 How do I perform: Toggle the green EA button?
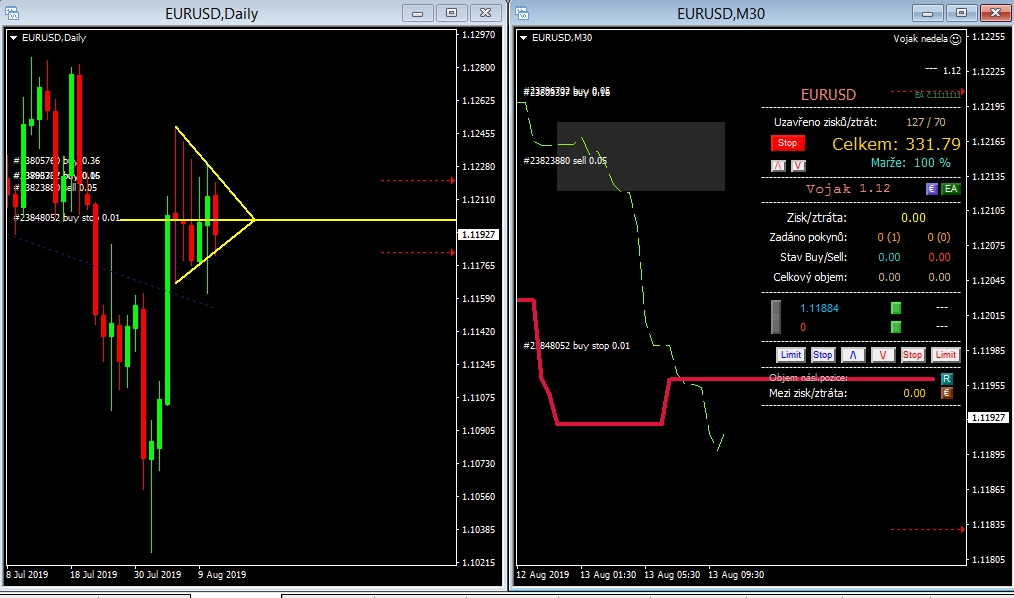point(951,189)
